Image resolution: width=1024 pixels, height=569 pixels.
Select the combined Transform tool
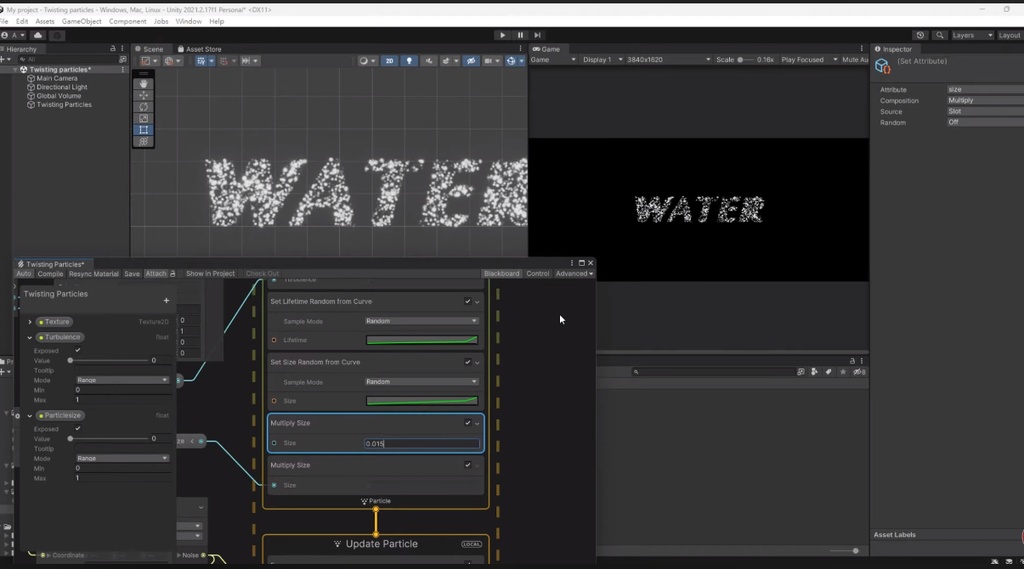pyautogui.click(x=144, y=141)
